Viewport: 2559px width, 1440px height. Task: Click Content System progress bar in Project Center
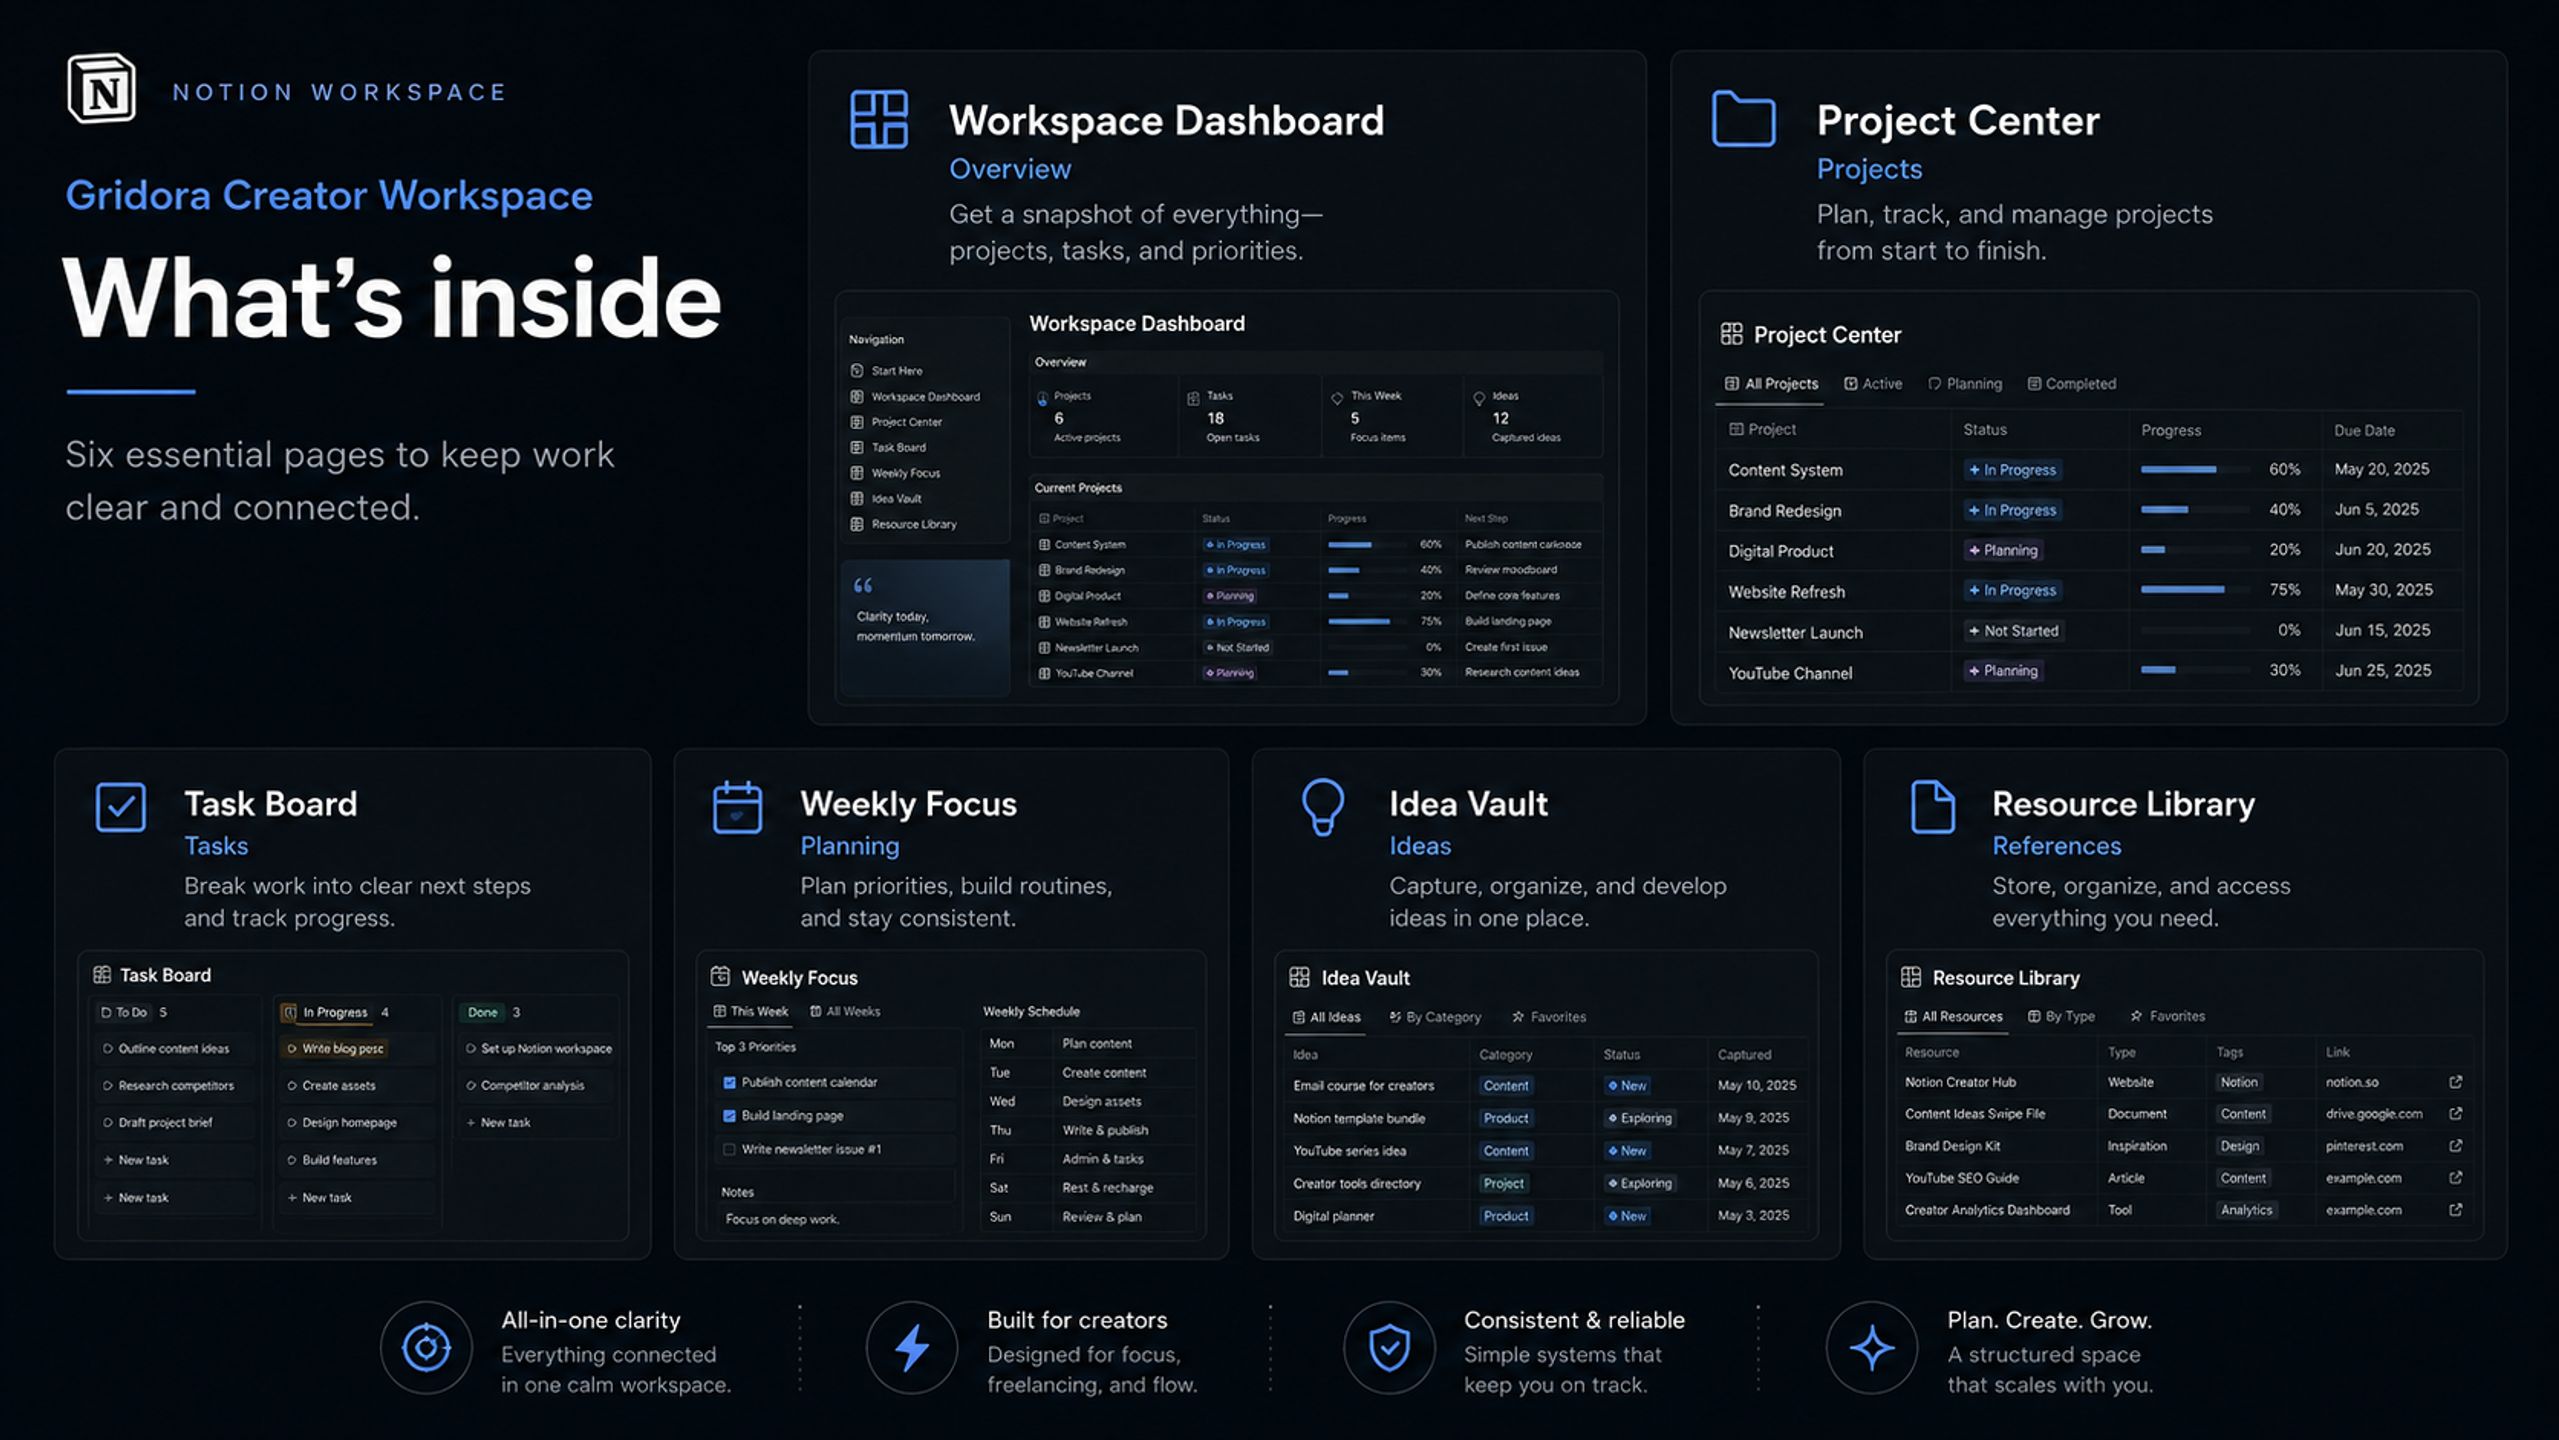tap(2194, 470)
